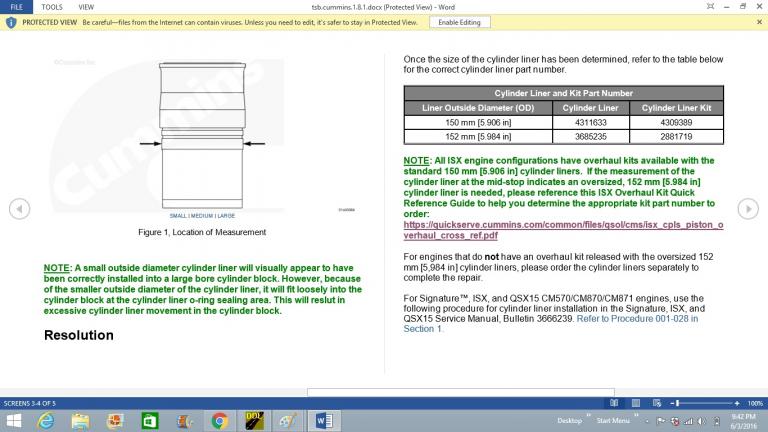Screen dimensions: 768x432
Task: Open the Paint palette taskbar icon
Action: 288,421
